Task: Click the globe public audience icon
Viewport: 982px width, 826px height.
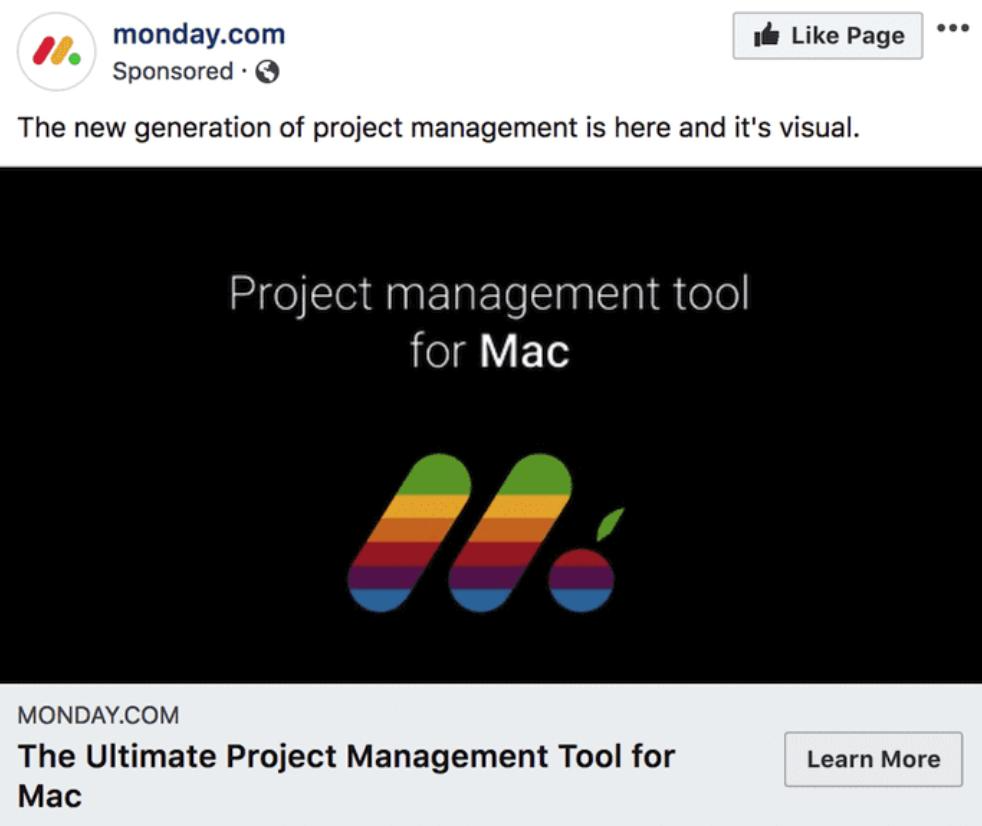Action: point(267,71)
